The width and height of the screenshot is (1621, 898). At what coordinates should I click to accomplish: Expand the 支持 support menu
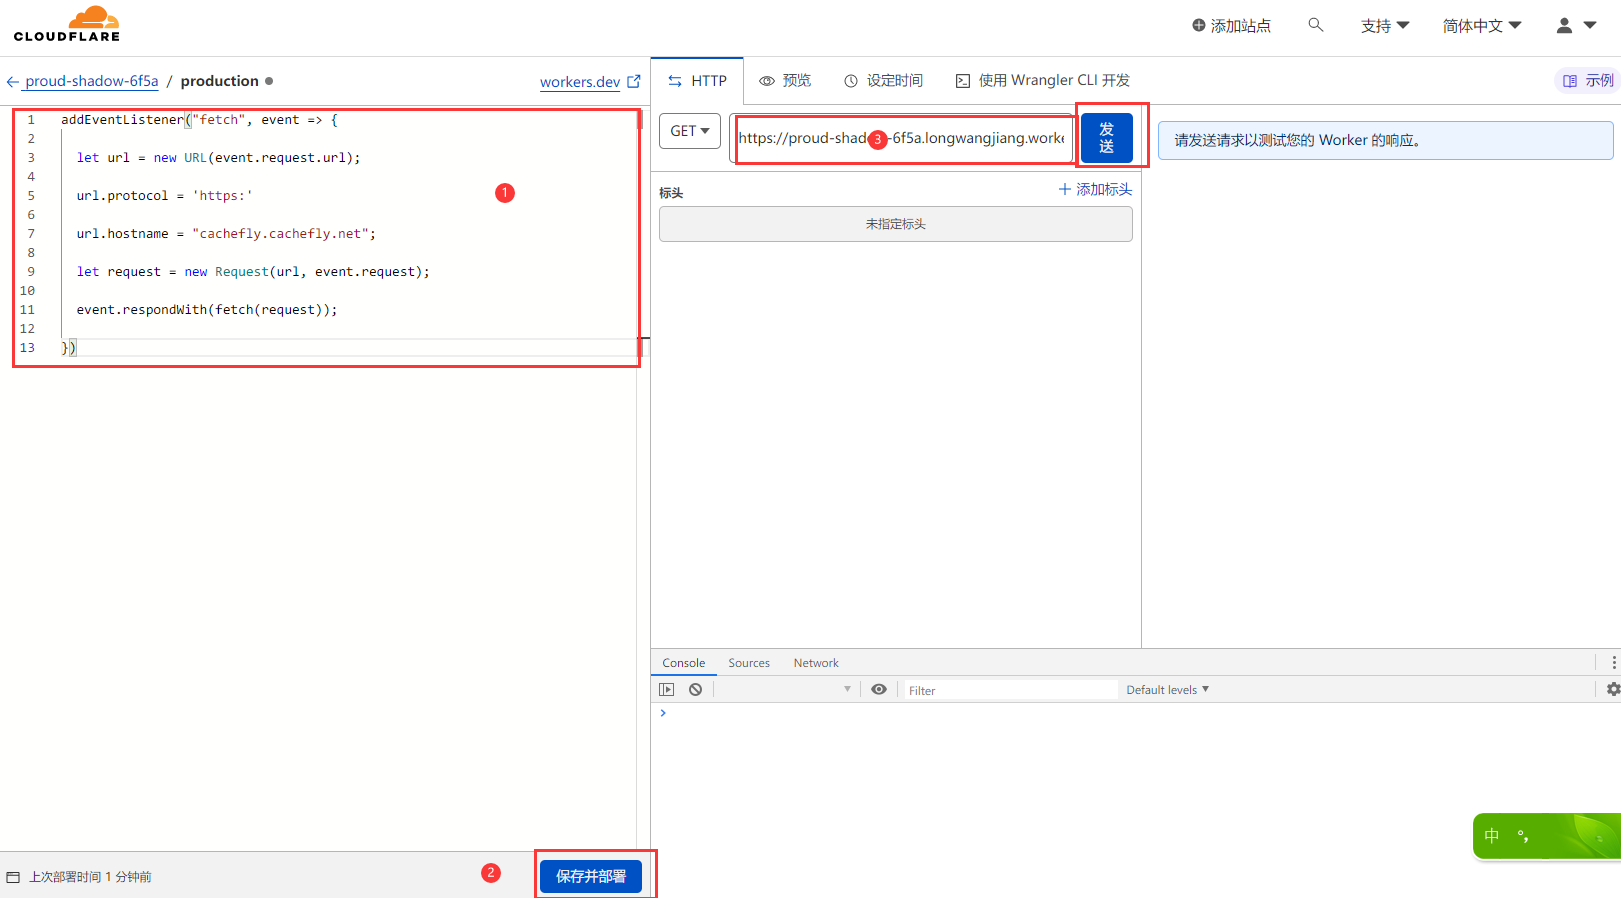pos(1384,26)
